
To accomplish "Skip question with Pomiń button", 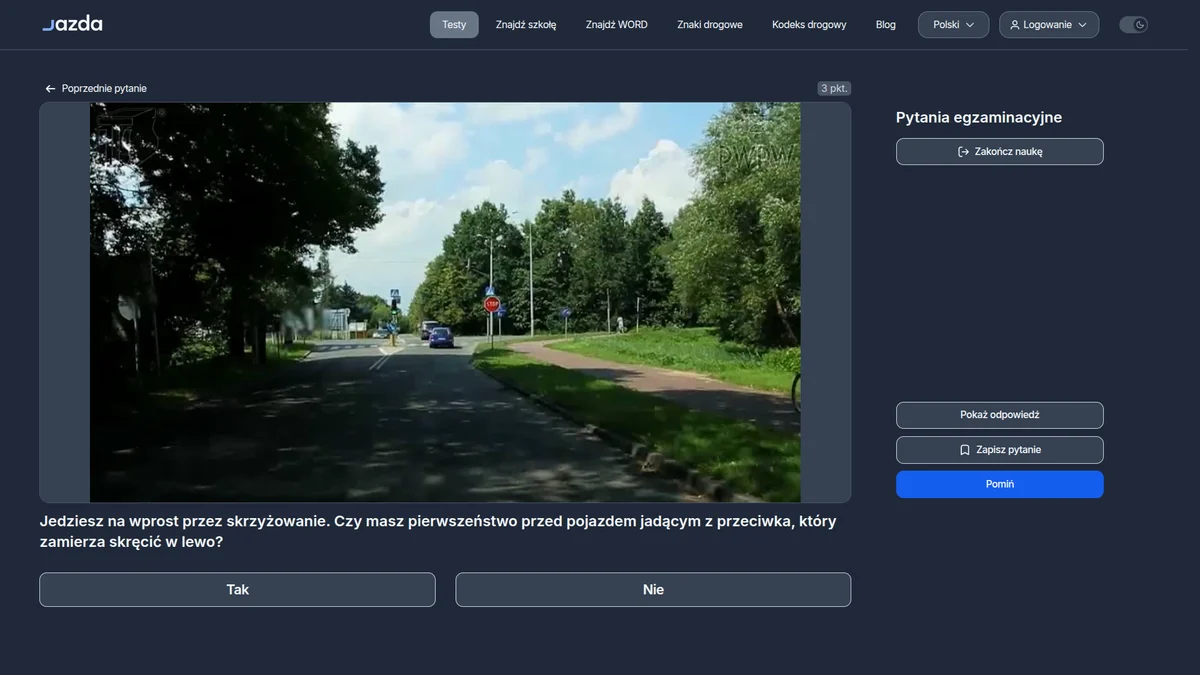I will click(1000, 484).
